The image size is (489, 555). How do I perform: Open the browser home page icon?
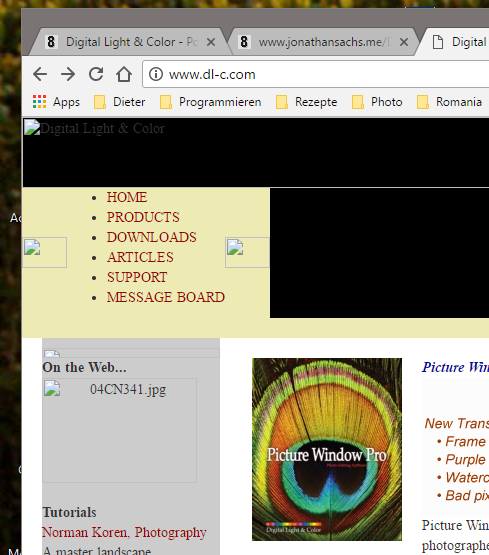[x=124, y=74]
